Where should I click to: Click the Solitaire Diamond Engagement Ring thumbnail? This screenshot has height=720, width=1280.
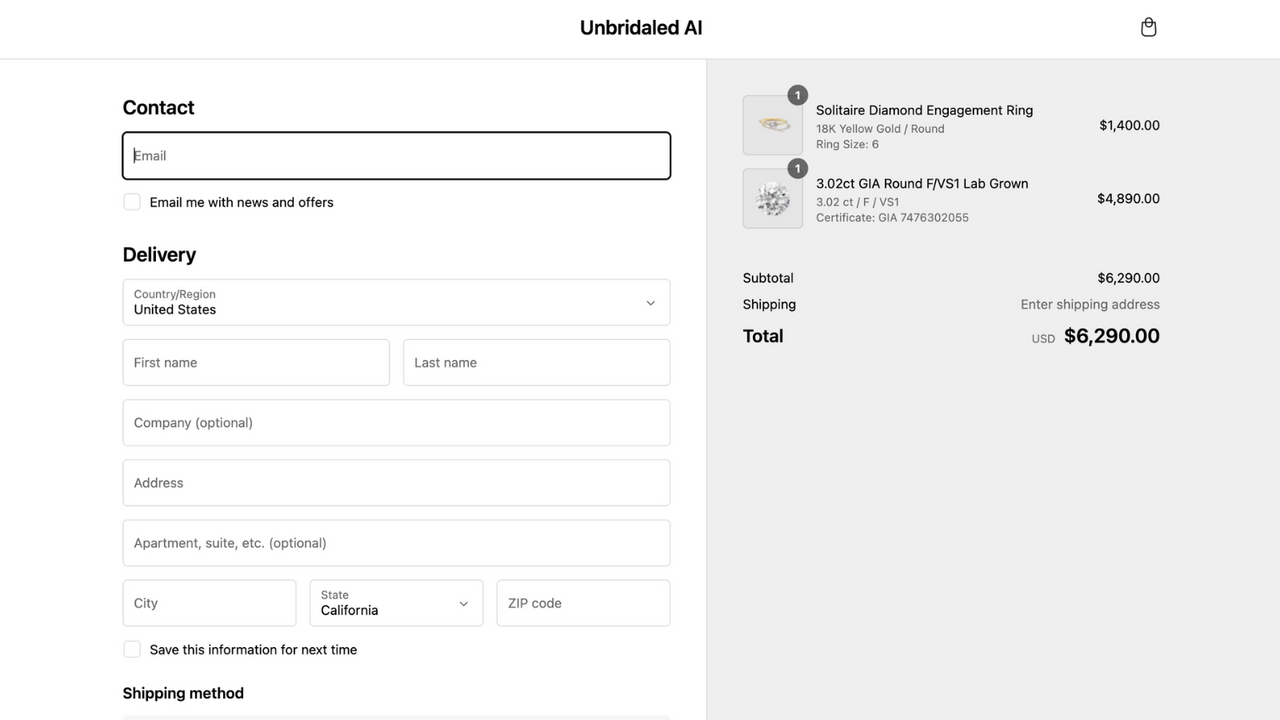point(773,125)
